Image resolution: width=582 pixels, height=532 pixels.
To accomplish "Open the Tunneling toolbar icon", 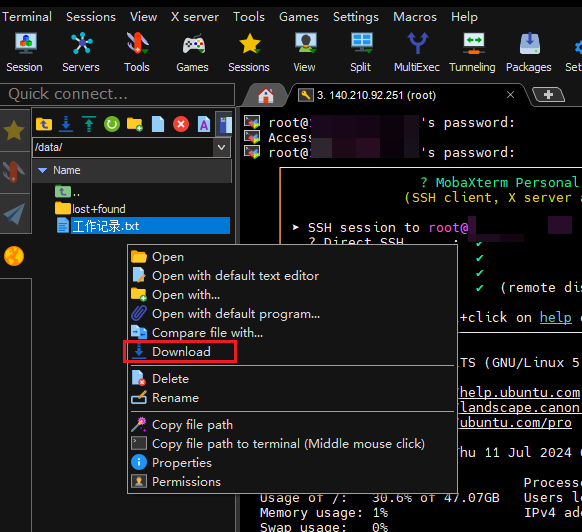I will point(473,52).
